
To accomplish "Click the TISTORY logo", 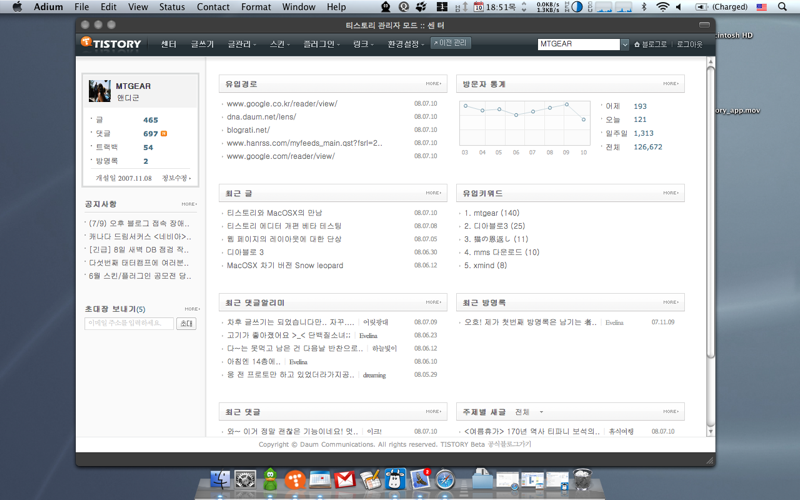I will [111, 43].
